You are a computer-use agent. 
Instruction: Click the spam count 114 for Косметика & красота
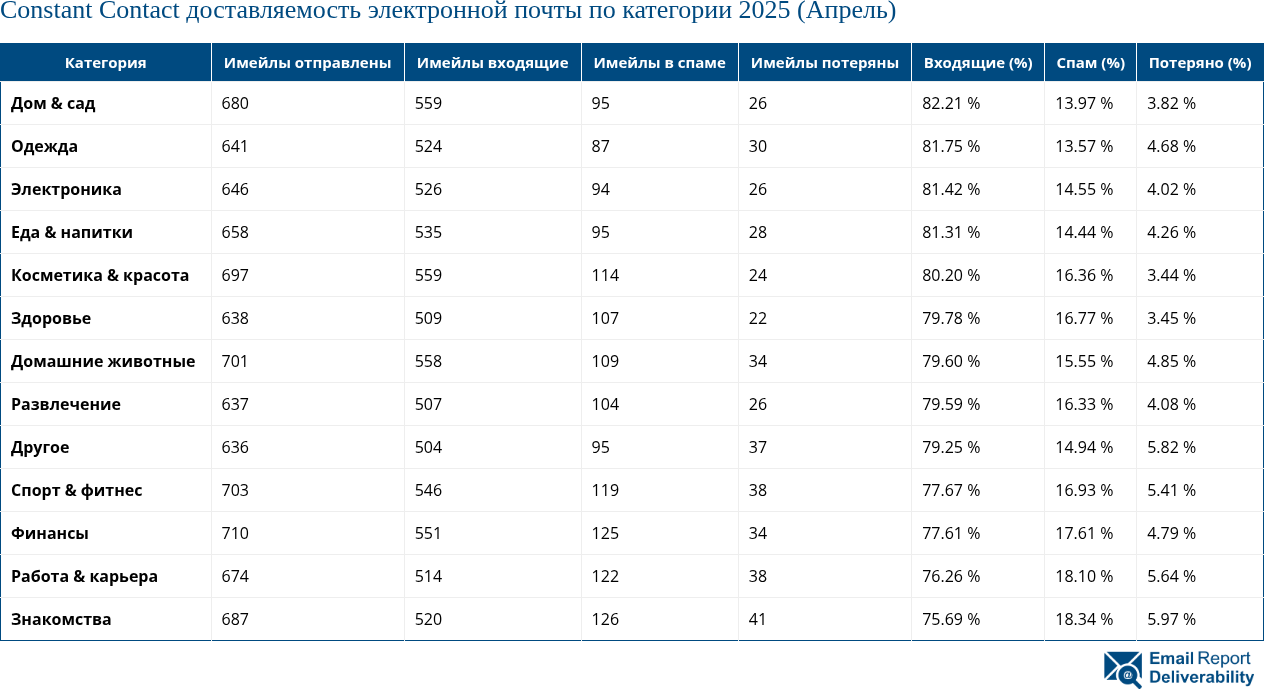click(605, 275)
